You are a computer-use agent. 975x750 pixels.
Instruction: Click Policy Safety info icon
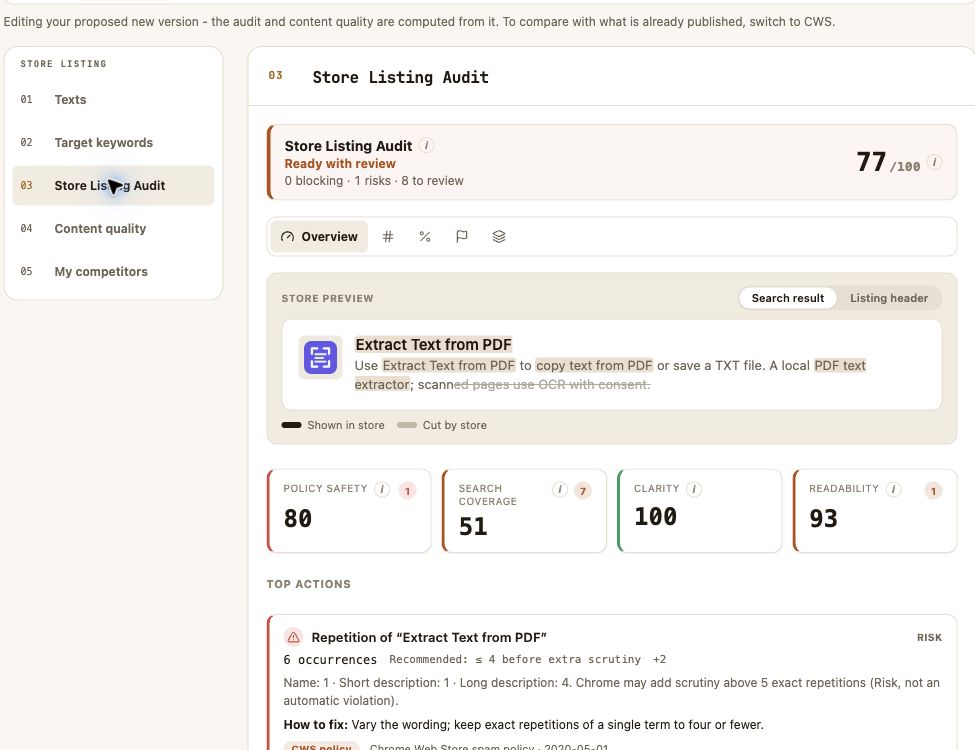[x=382, y=489]
